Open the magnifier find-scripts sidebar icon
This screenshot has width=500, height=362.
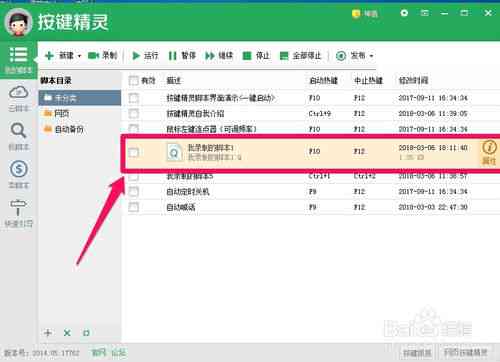pyautogui.click(x=18, y=130)
